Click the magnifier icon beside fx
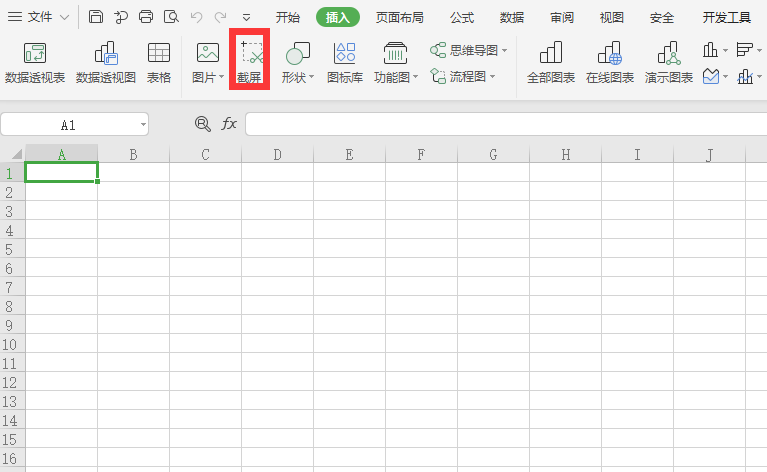767x472 pixels. (x=203, y=124)
